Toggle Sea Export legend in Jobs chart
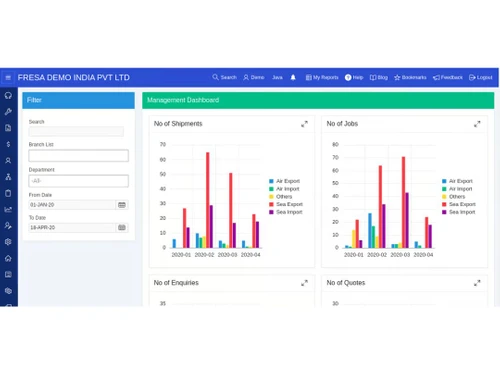Screen dimensions: 500x375 [x=459, y=204]
